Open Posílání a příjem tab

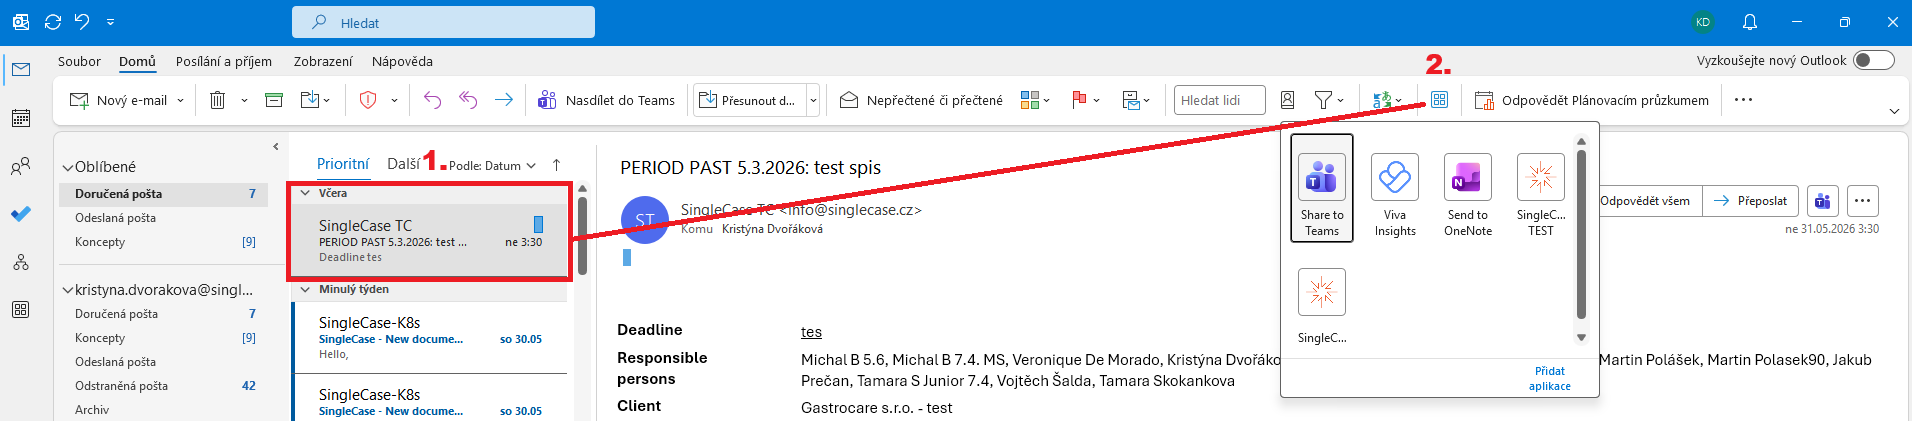224,61
